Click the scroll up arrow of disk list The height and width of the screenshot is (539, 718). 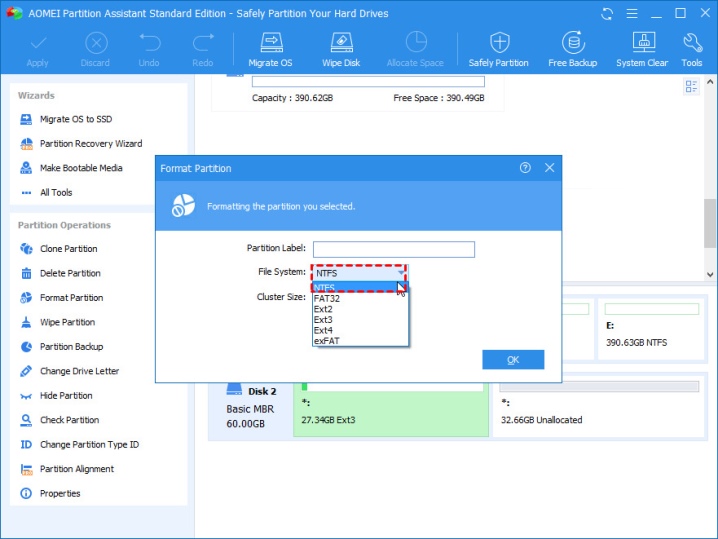click(x=710, y=82)
